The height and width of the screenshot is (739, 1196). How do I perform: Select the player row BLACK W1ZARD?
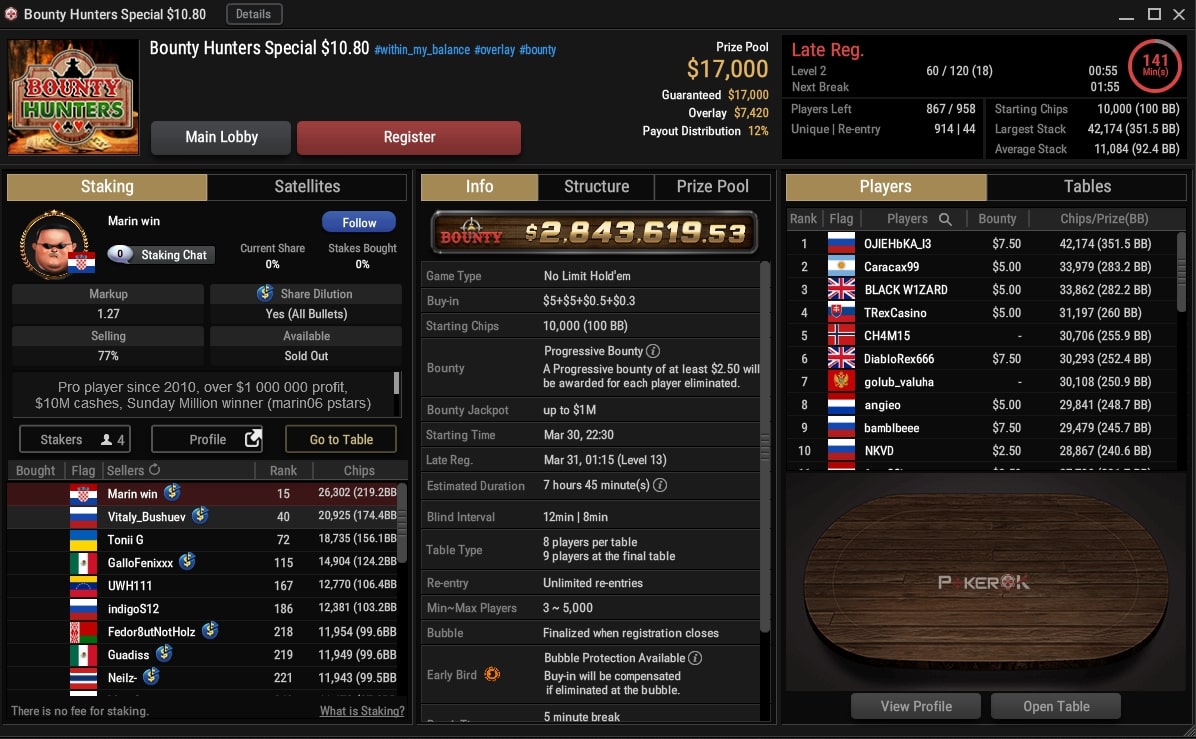pos(982,290)
